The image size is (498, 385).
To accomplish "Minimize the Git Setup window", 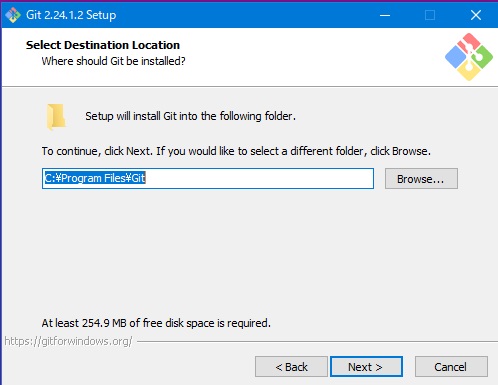I will point(385,15).
